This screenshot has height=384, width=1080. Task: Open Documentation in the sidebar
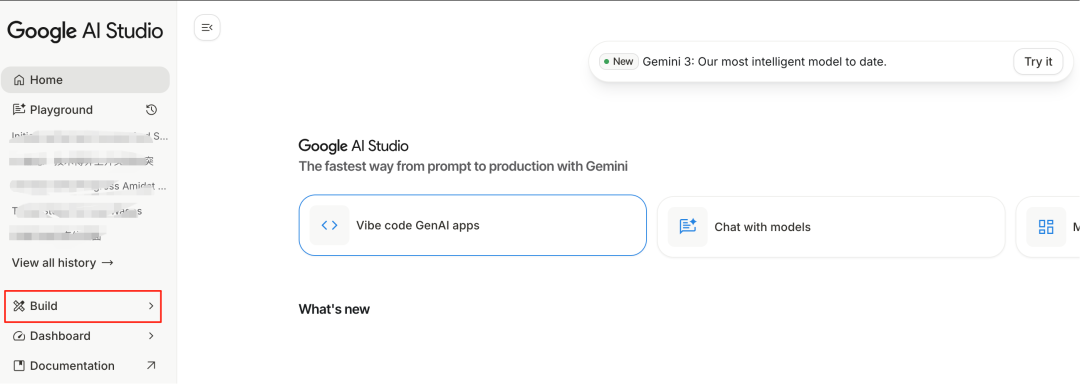pyautogui.click(x=85, y=365)
